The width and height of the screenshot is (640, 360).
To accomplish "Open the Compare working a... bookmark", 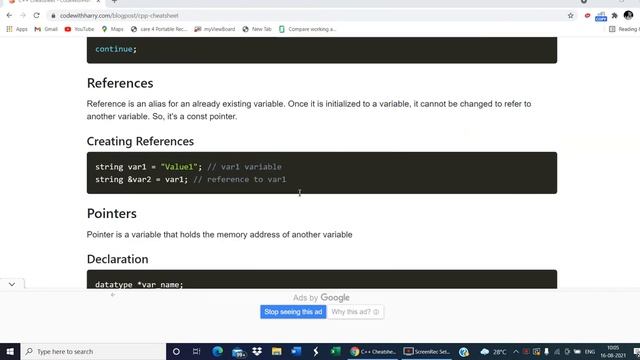I will 307,29.
